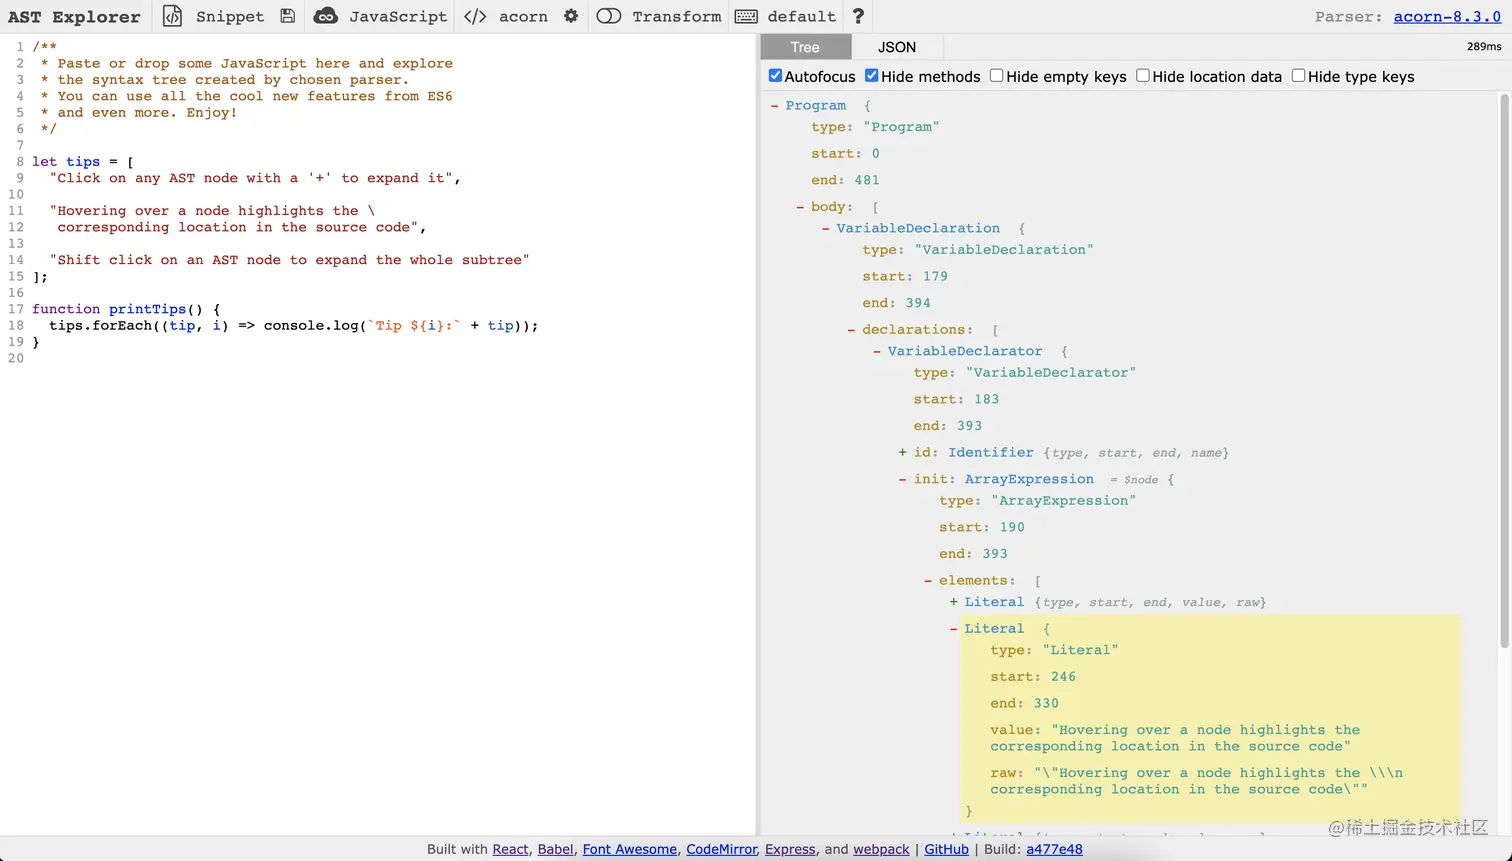Uncheck the Autofocus checkbox
Screen dimensions: 1512x861
coord(775,76)
